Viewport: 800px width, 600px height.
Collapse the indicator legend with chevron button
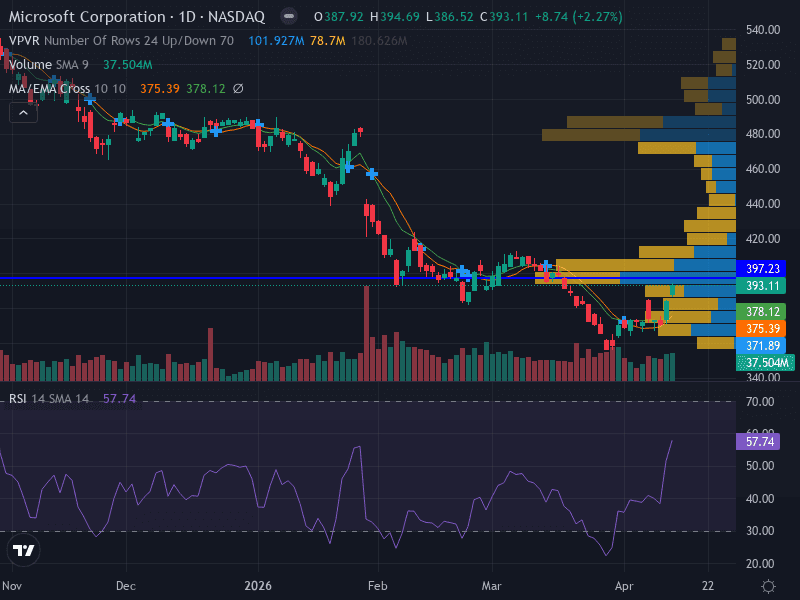pyautogui.click(x=23, y=113)
